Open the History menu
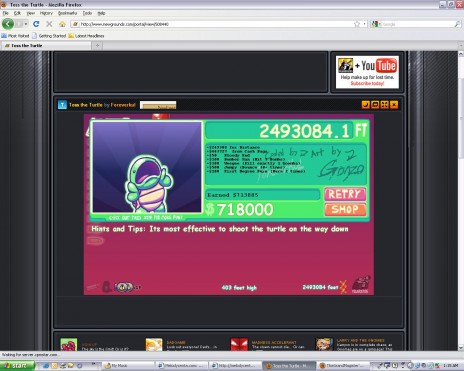Image resolution: width=464 pixels, height=371 pixels. [46, 13]
